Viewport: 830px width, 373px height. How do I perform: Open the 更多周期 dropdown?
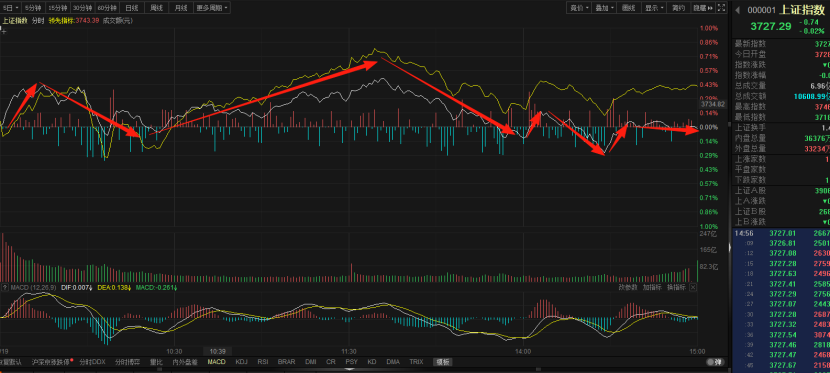212,7
